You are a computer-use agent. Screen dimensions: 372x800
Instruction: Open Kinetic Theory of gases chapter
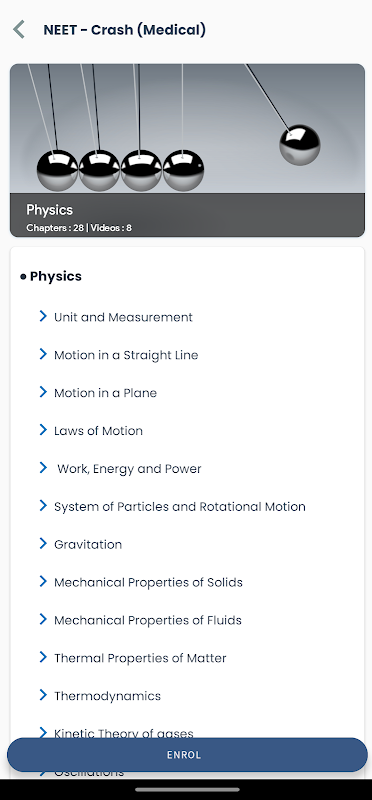[123, 734]
